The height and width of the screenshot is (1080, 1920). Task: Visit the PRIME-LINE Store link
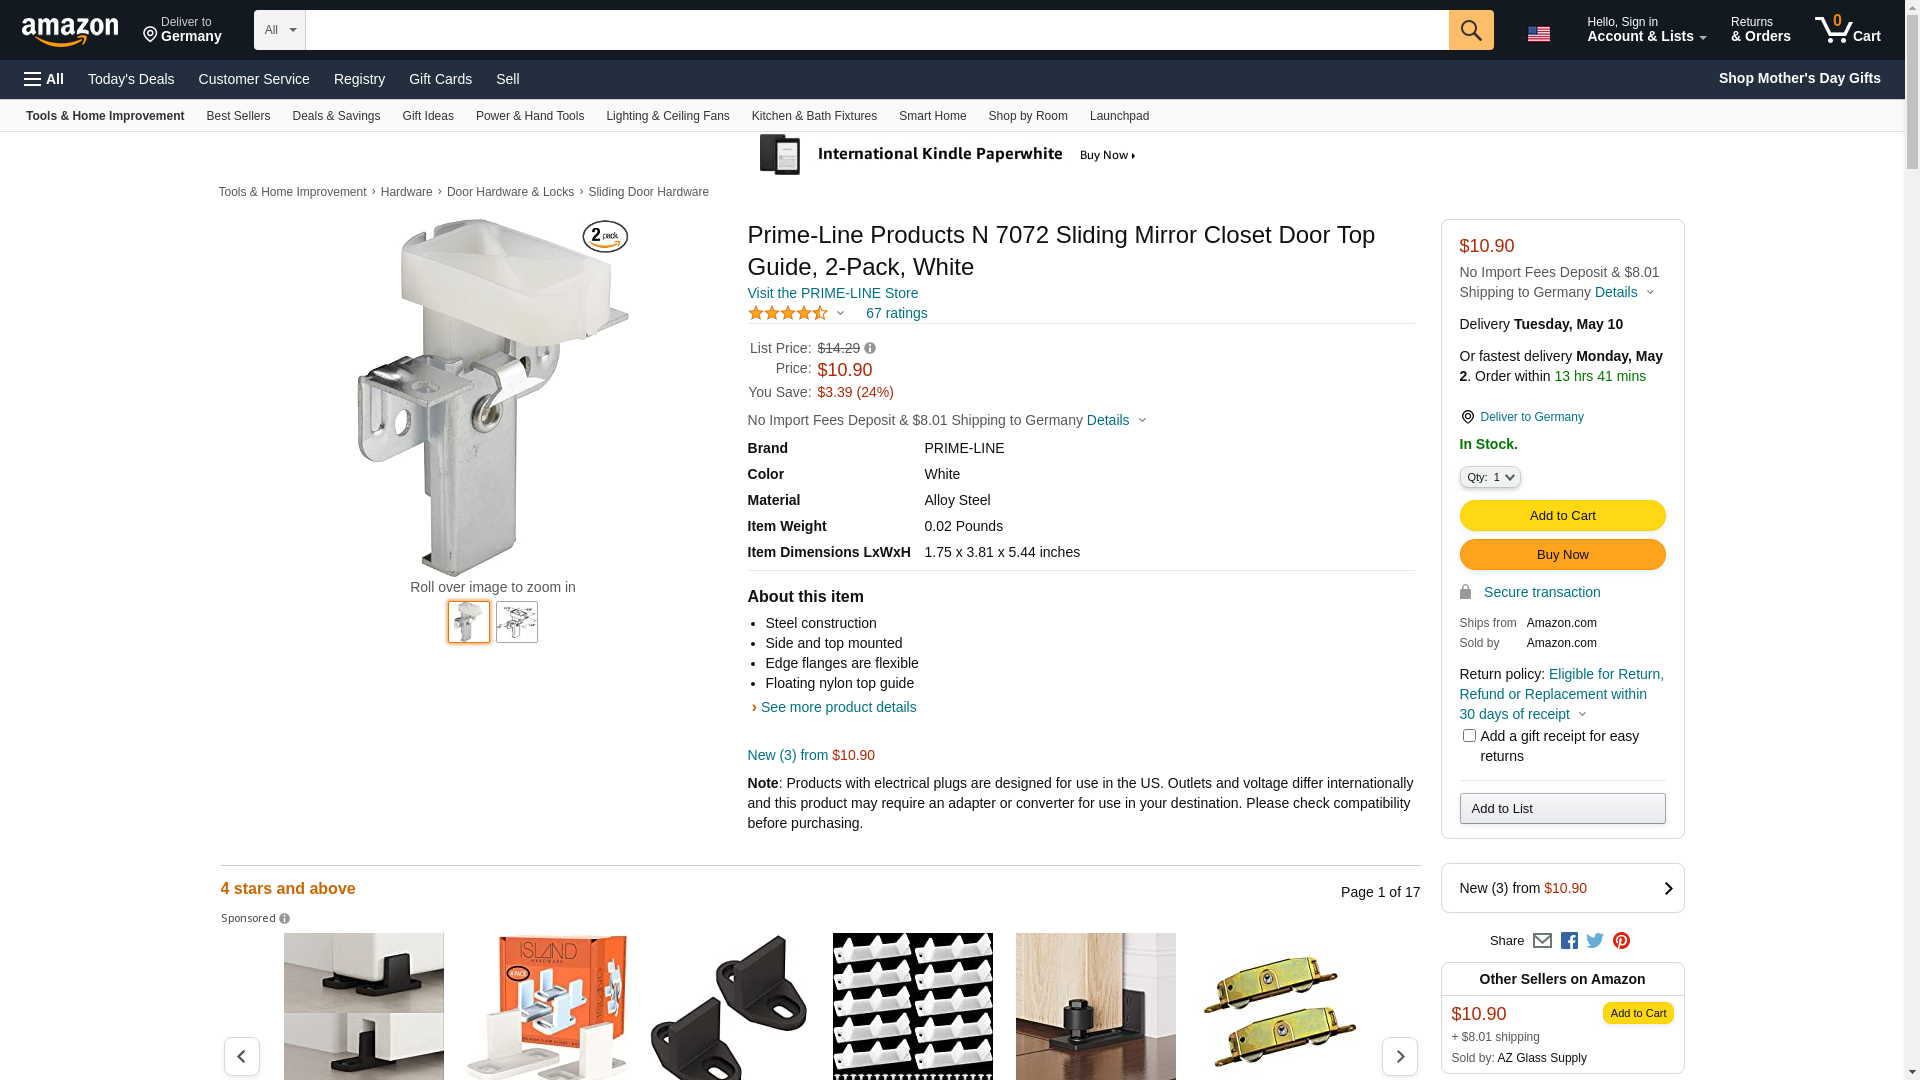click(833, 293)
